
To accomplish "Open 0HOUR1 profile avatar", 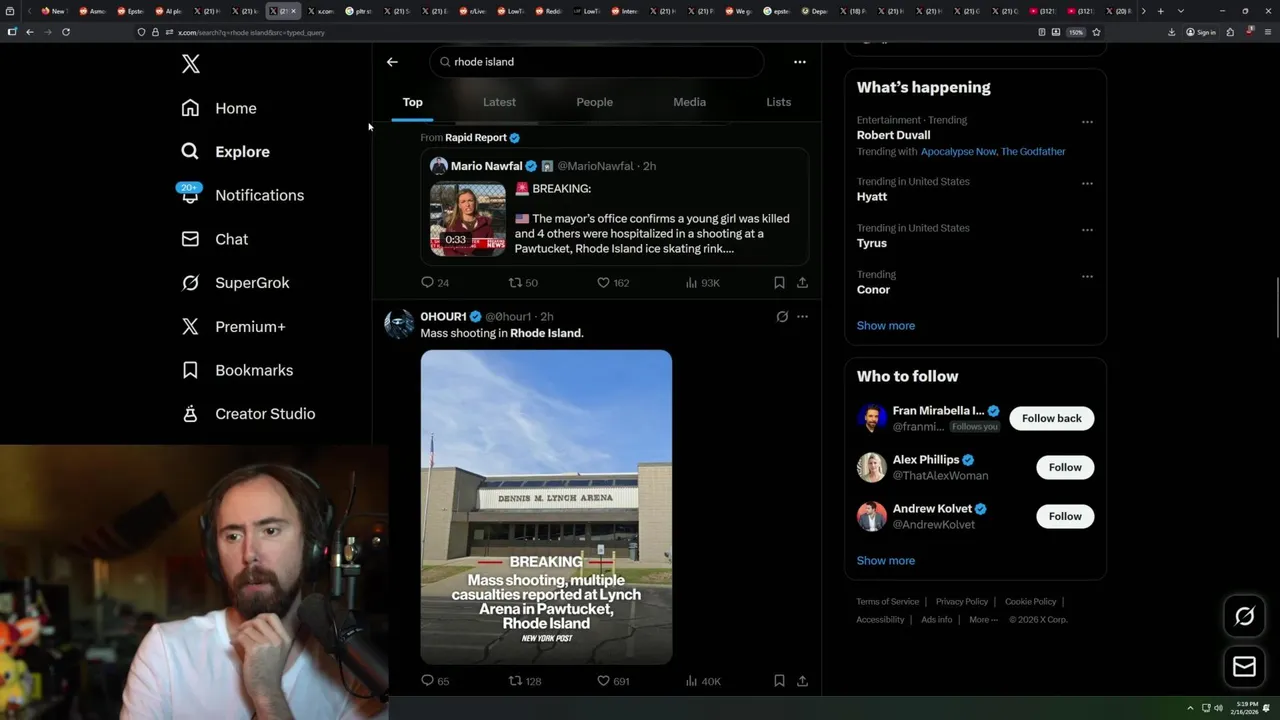I will pyautogui.click(x=399, y=324).
